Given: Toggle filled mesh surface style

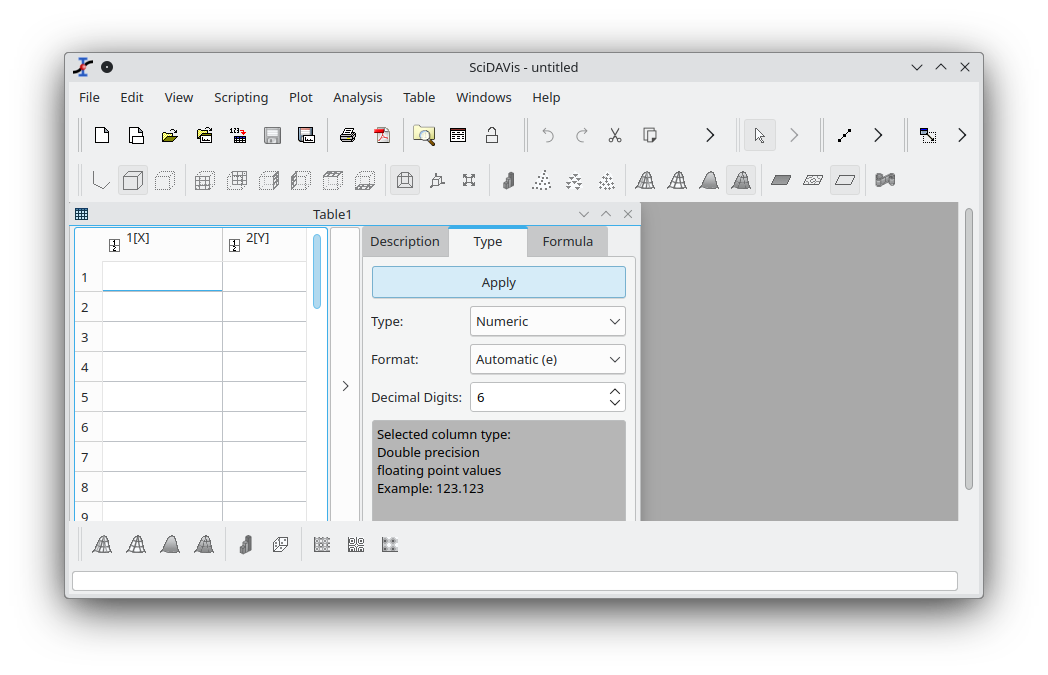Looking at the screenshot, I should pyautogui.click(x=741, y=180).
